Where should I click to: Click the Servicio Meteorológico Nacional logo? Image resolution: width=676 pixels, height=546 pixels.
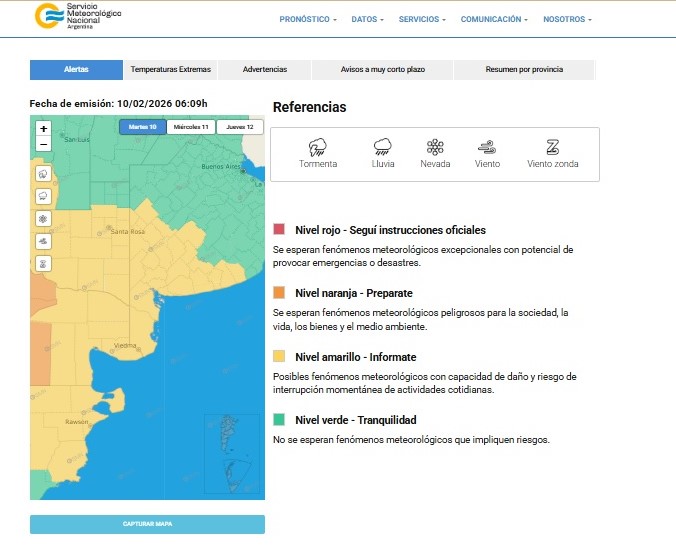pyautogui.click(x=78, y=17)
